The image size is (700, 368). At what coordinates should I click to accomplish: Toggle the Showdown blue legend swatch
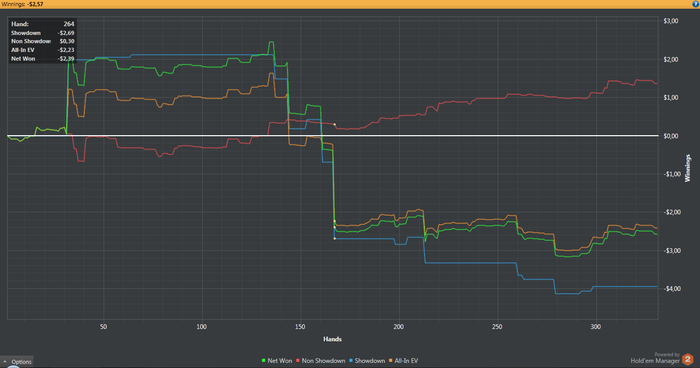(x=351, y=360)
